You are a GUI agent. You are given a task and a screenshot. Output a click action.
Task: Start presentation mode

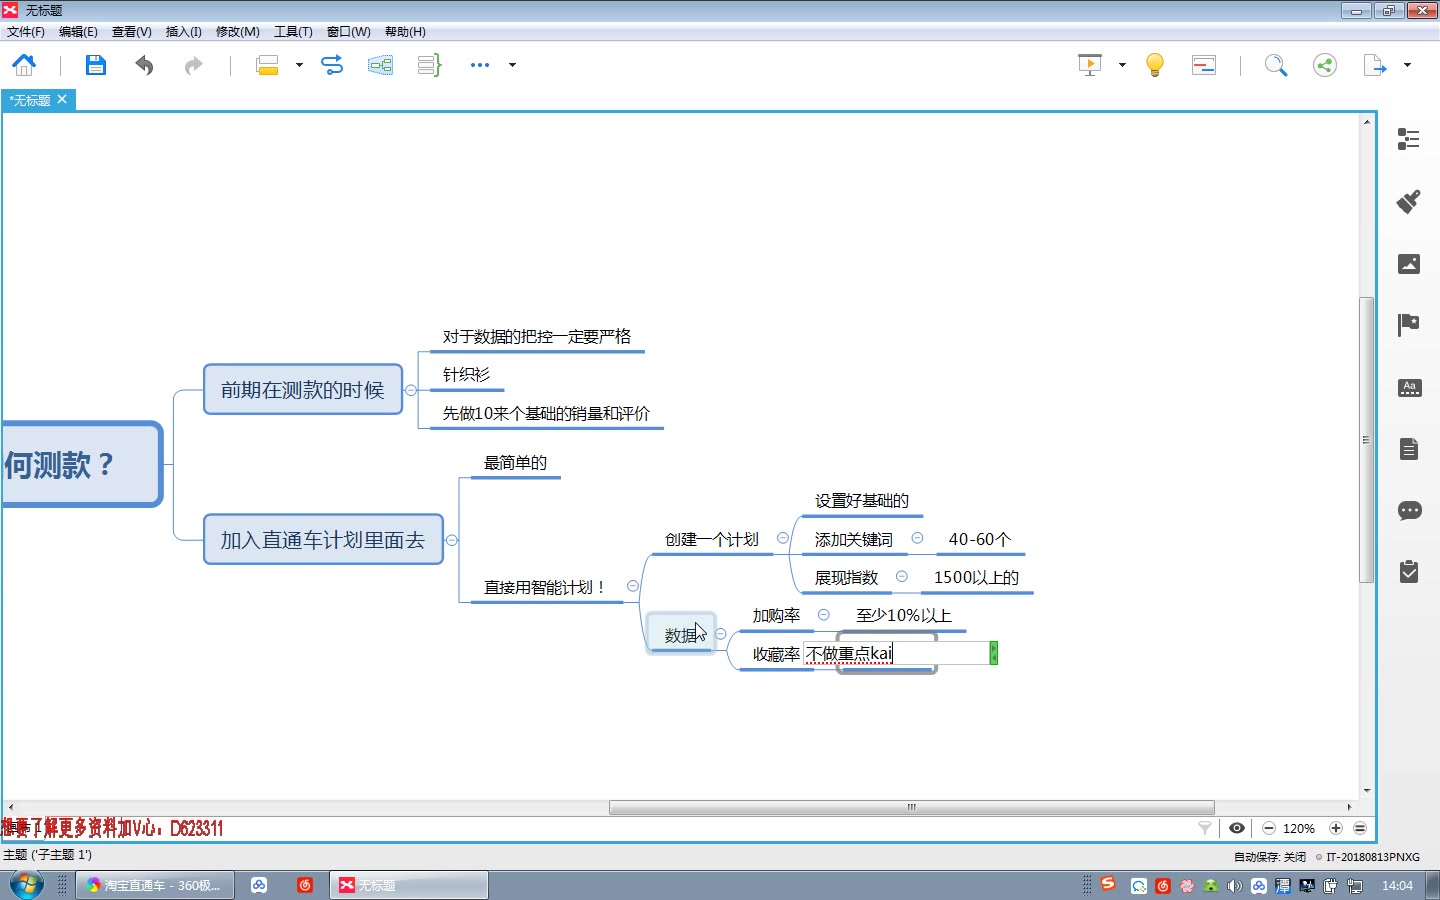[x=1090, y=65]
